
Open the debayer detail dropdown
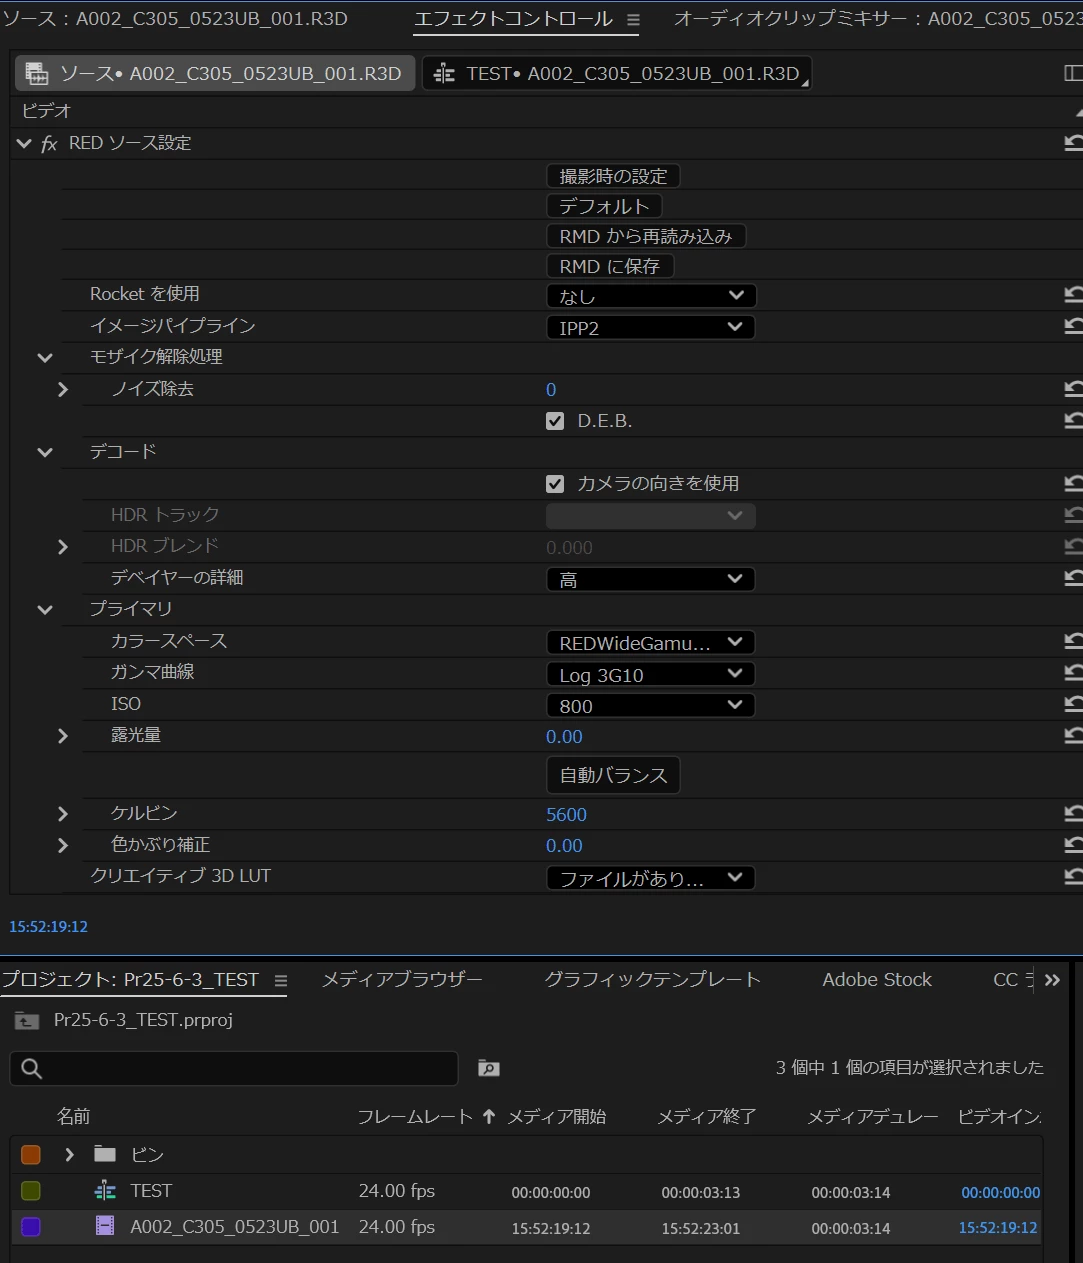(x=651, y=579)
